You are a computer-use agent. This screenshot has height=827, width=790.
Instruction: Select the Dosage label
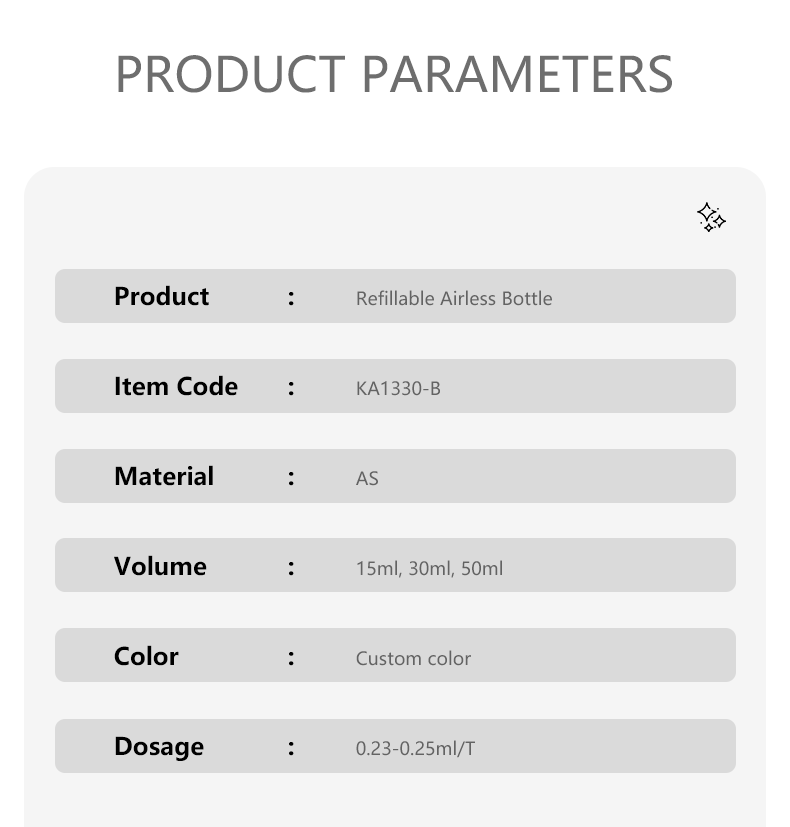(x=159, y=747)
